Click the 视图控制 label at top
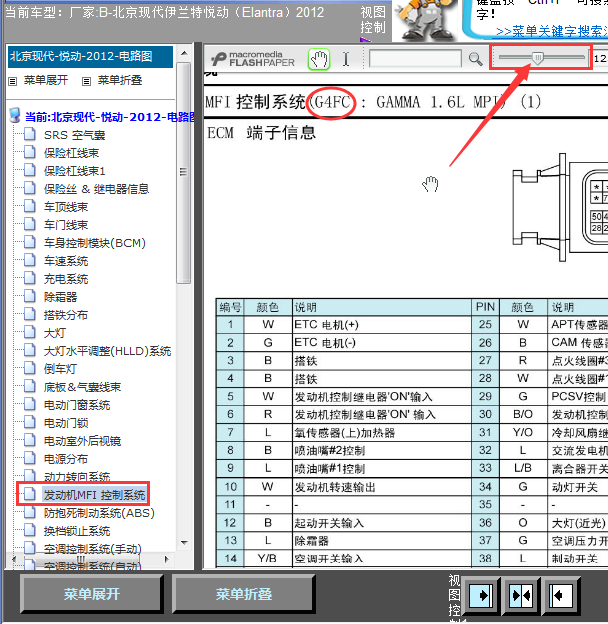The image size is (608, 624). tap(373, 20)
